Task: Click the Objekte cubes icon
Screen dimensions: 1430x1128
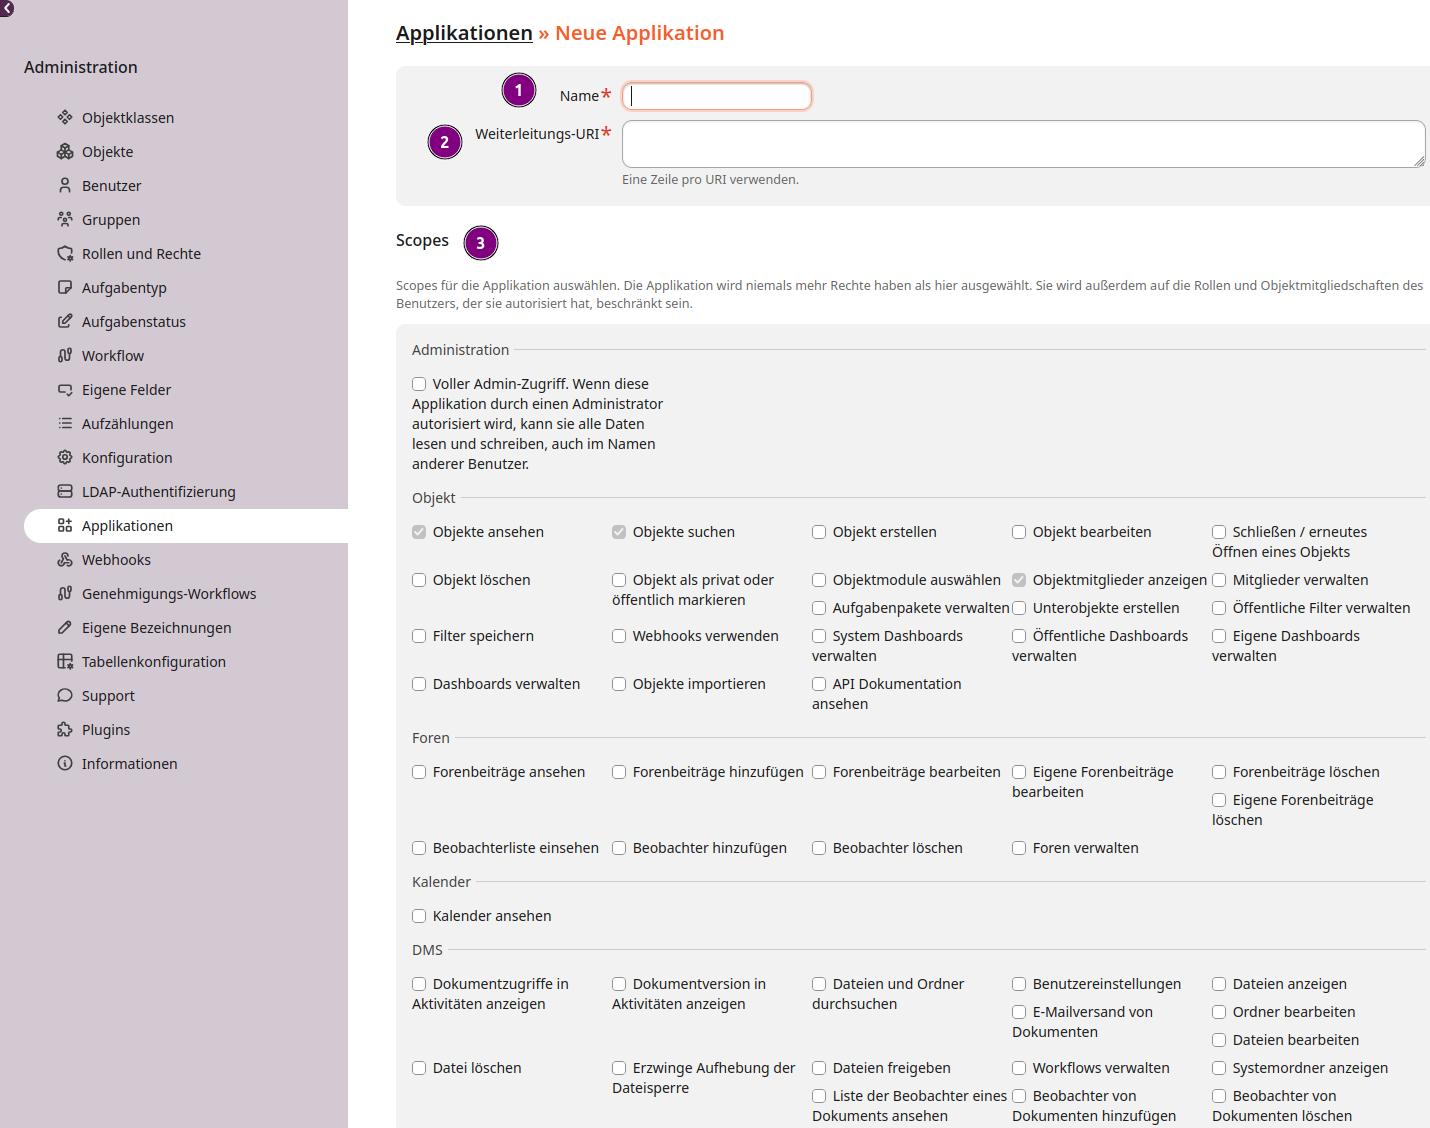Action: coord(65,151)
